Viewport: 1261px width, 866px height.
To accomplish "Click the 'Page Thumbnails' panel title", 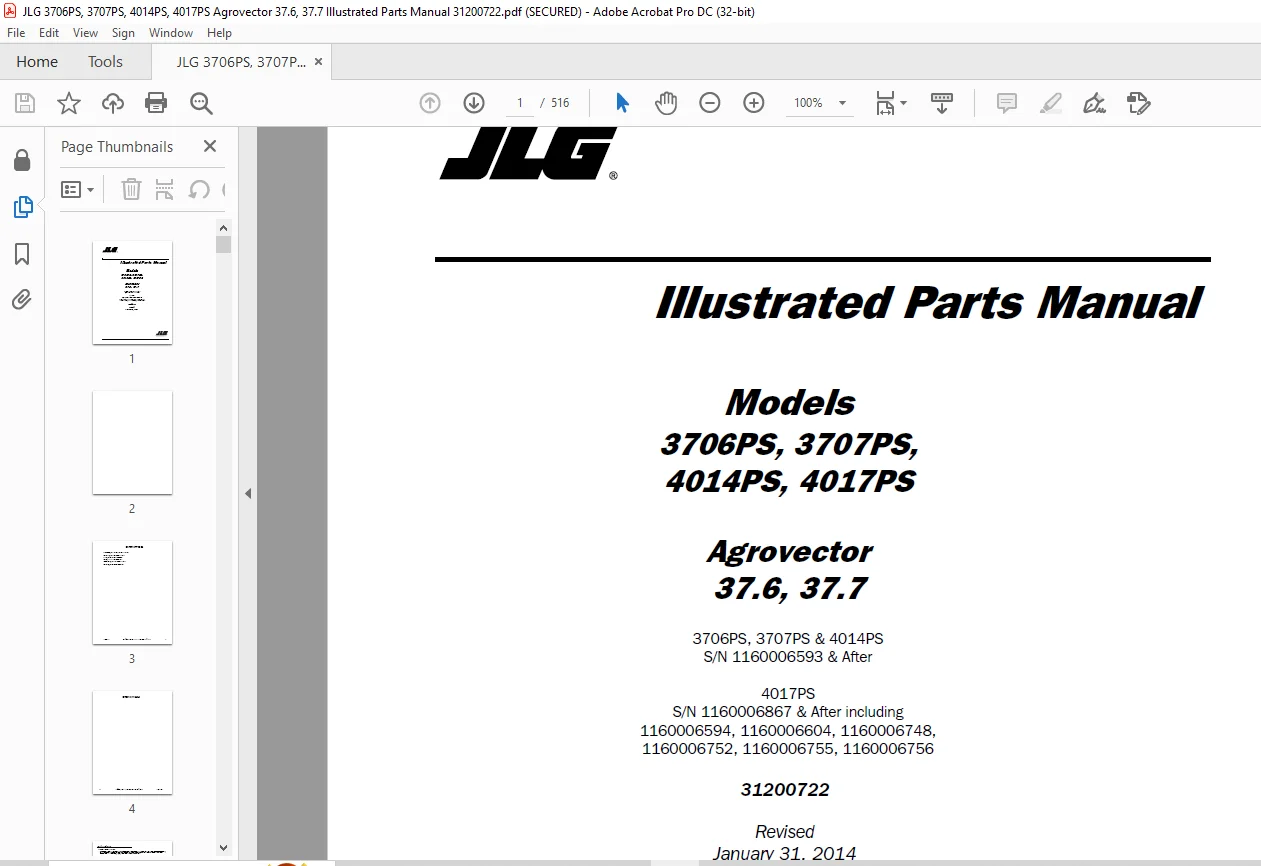I will pyautogui.click(x=117, y=146).
